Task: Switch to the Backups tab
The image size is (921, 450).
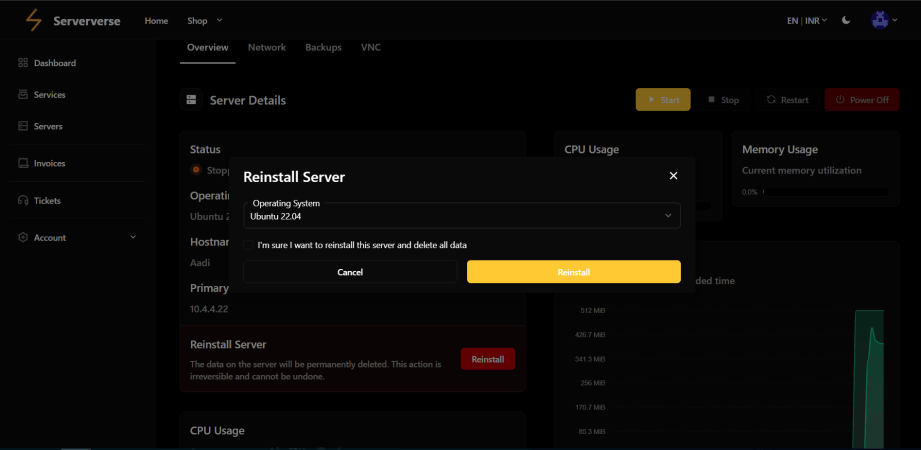Action: (x=323, y=48)
